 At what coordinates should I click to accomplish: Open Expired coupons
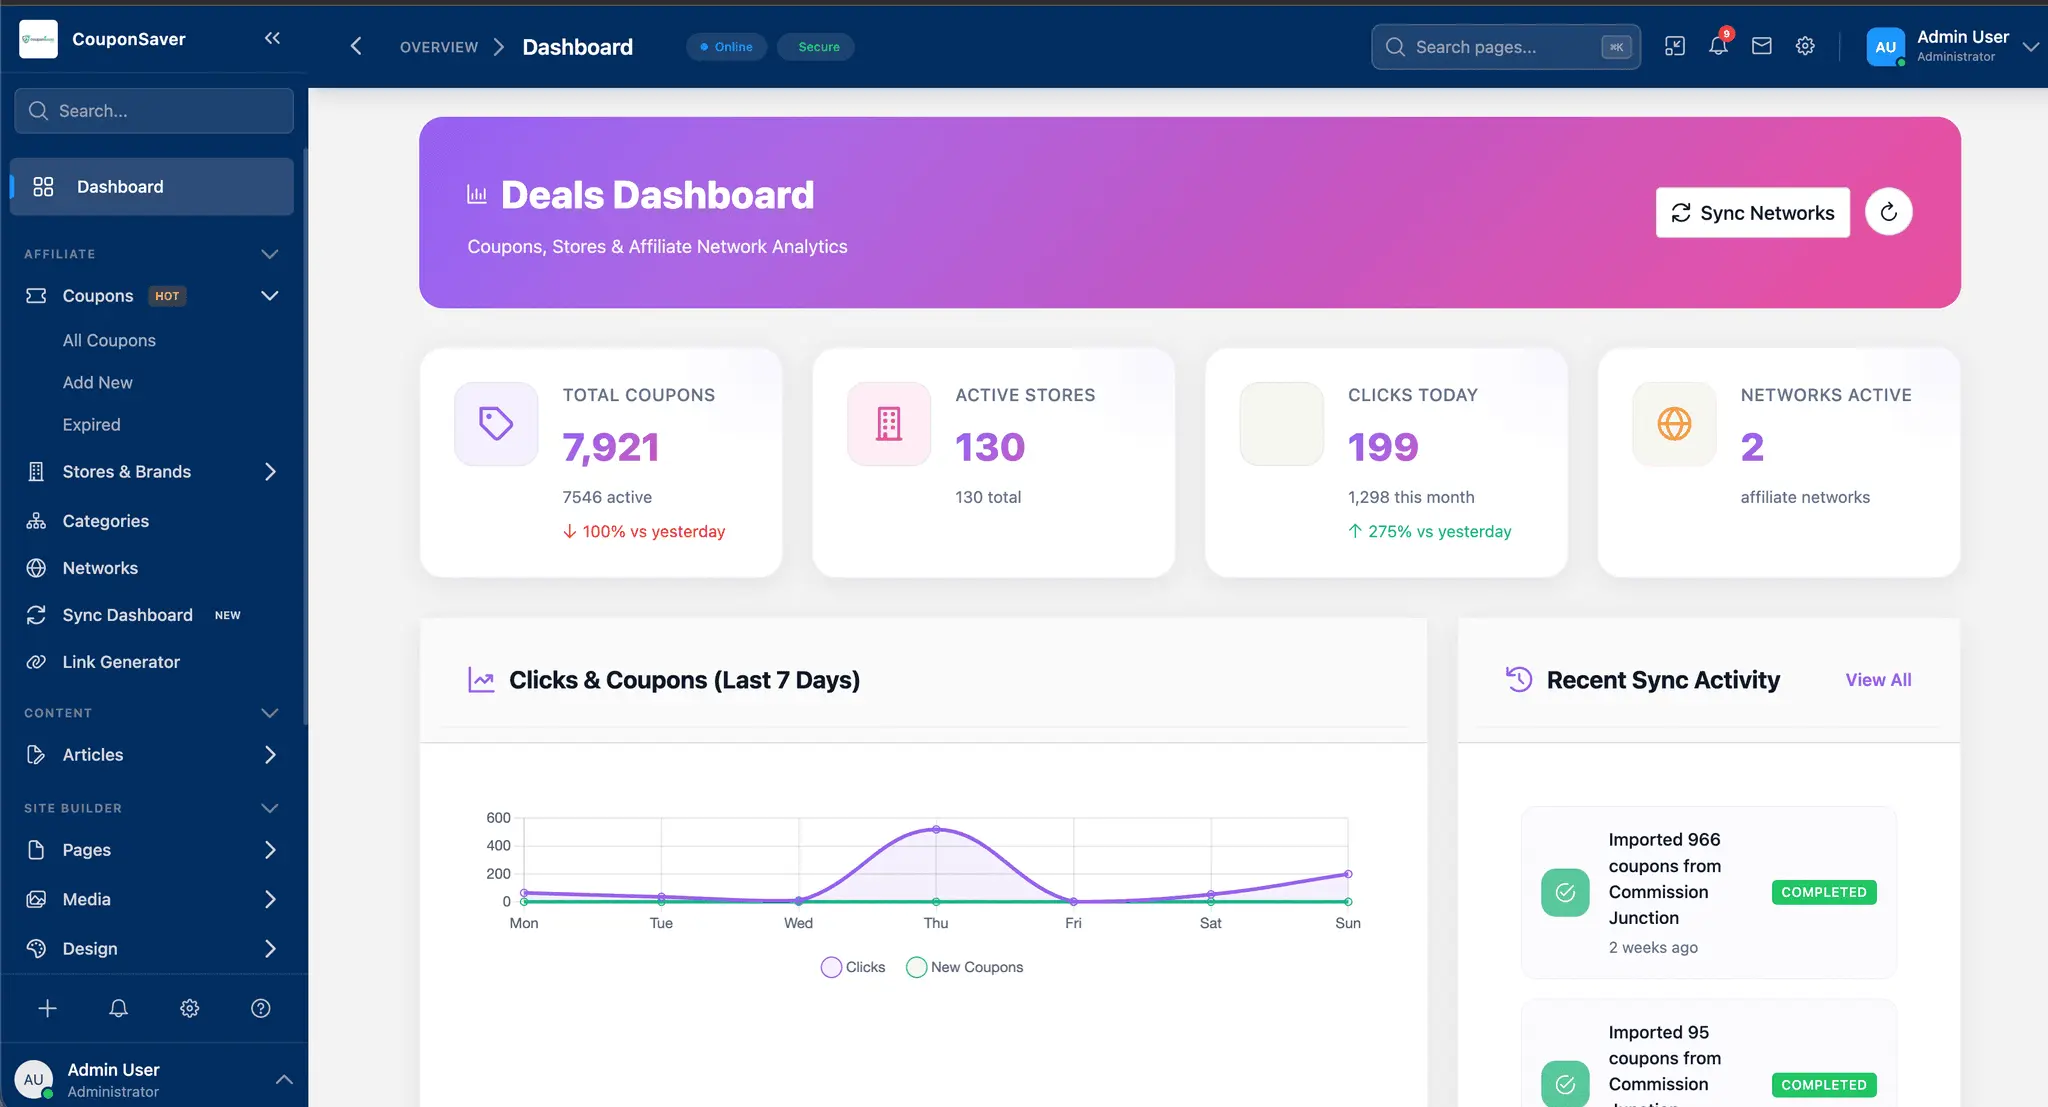[x=91, y=424]
